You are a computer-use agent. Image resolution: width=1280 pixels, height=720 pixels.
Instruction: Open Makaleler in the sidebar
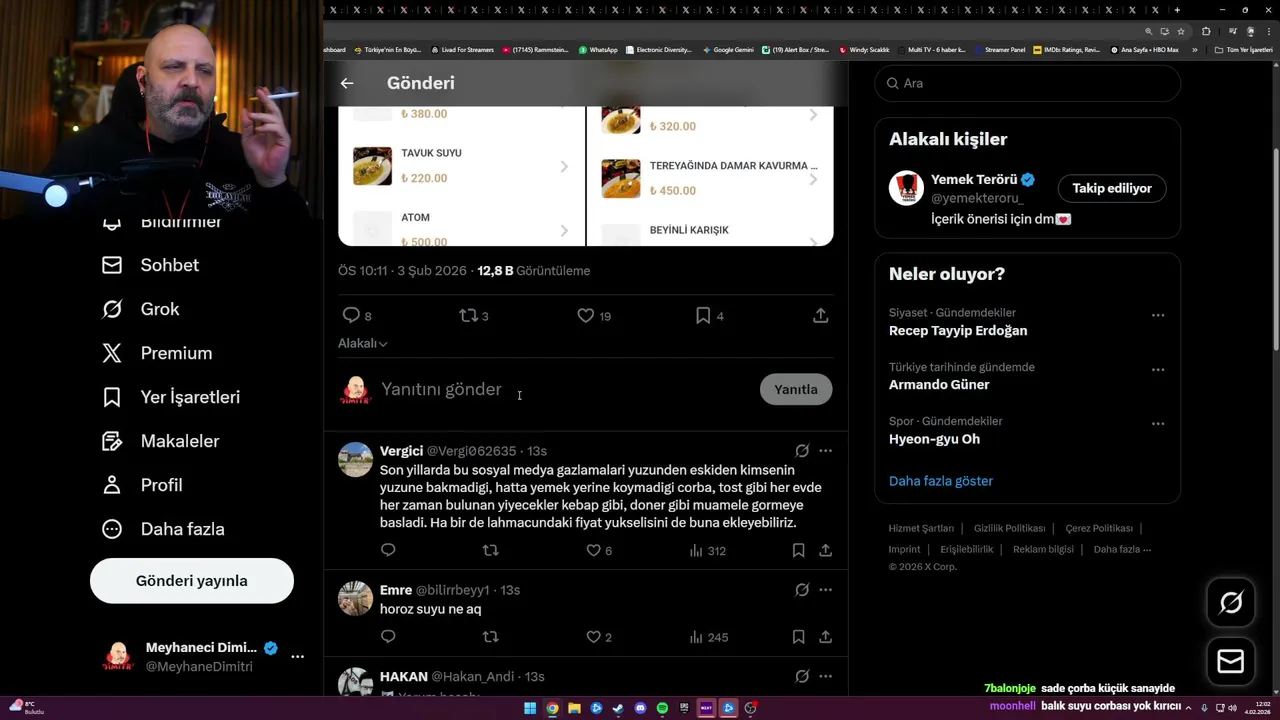pyautogui.click(x=160, y=441)
